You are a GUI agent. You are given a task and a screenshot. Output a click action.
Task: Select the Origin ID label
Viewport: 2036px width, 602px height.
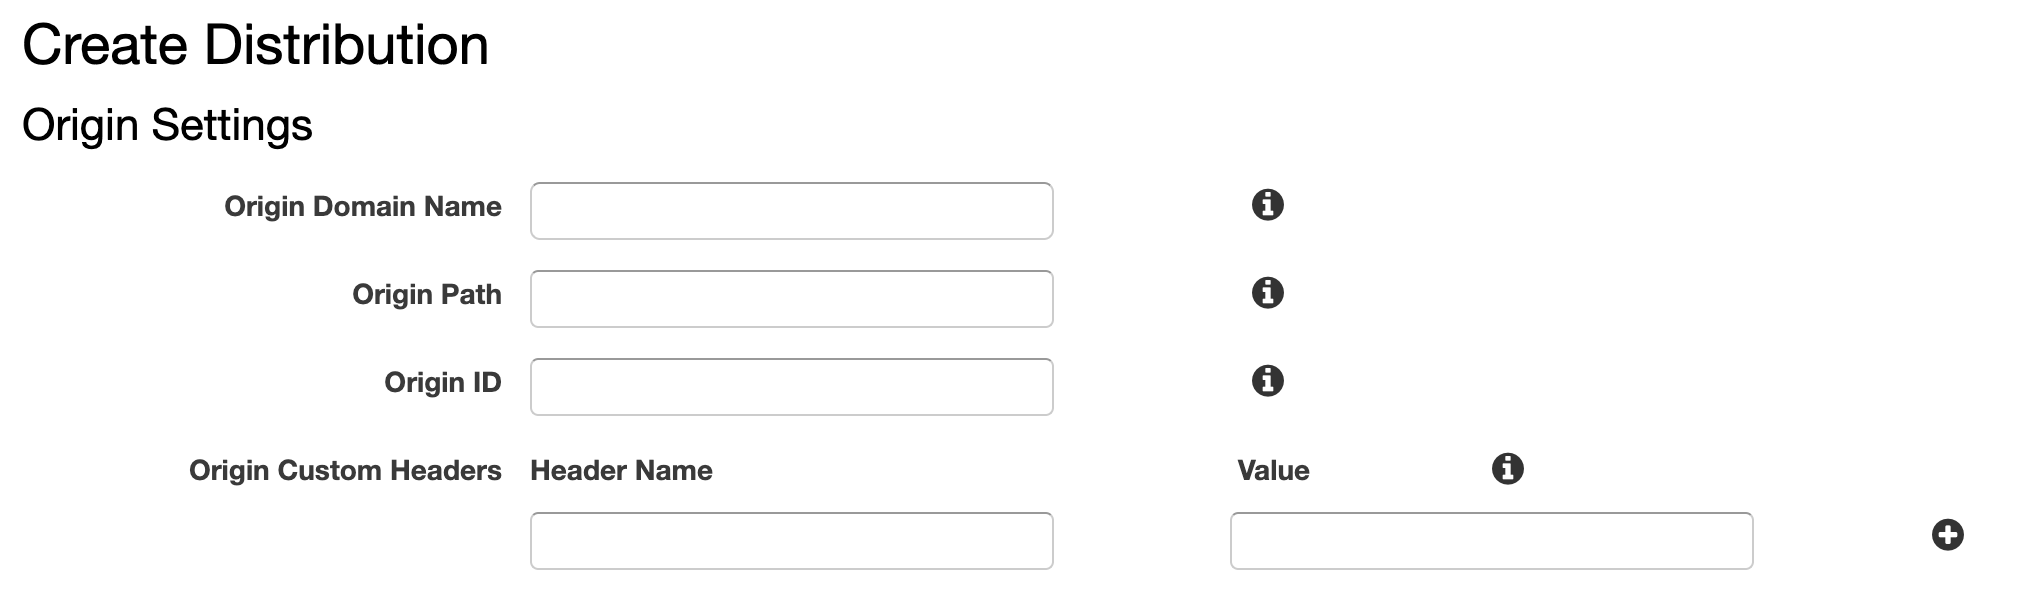pyautogui.click(x=443, y=383)
